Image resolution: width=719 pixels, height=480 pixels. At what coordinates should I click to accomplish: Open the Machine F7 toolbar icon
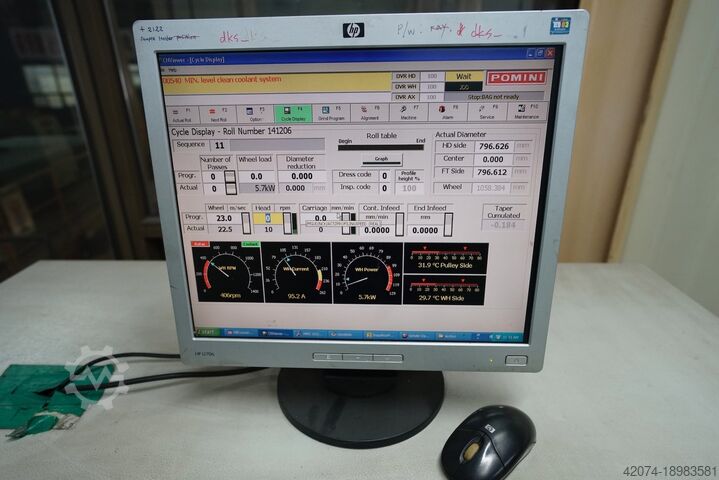409,112
